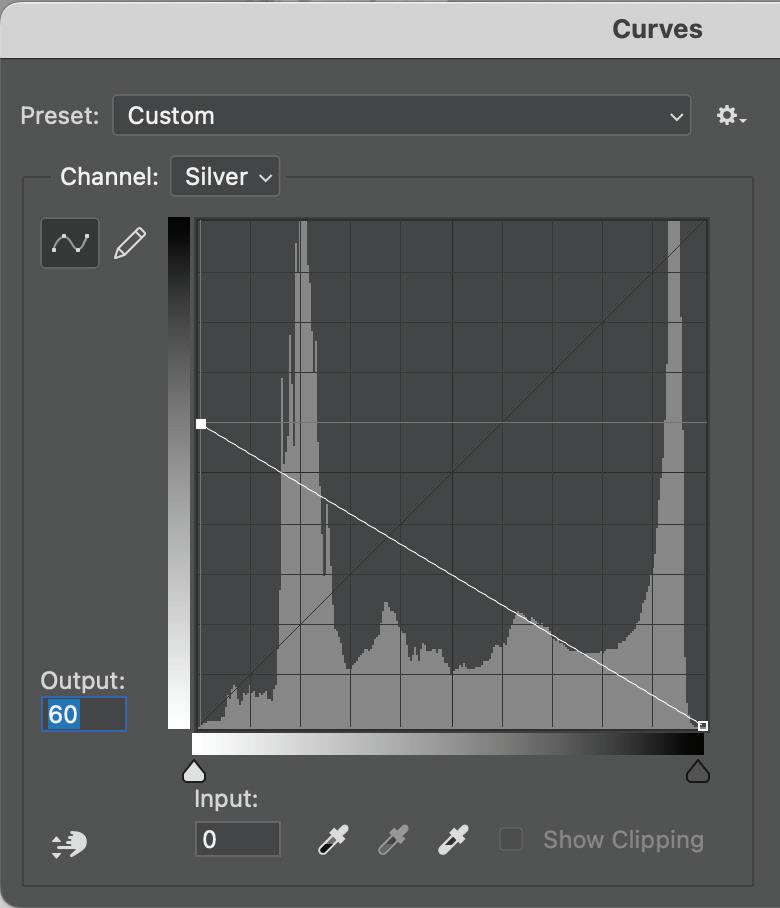780x908 pixels.
Task: Open the Channel dropdown showing Silver
Action: 225,177
